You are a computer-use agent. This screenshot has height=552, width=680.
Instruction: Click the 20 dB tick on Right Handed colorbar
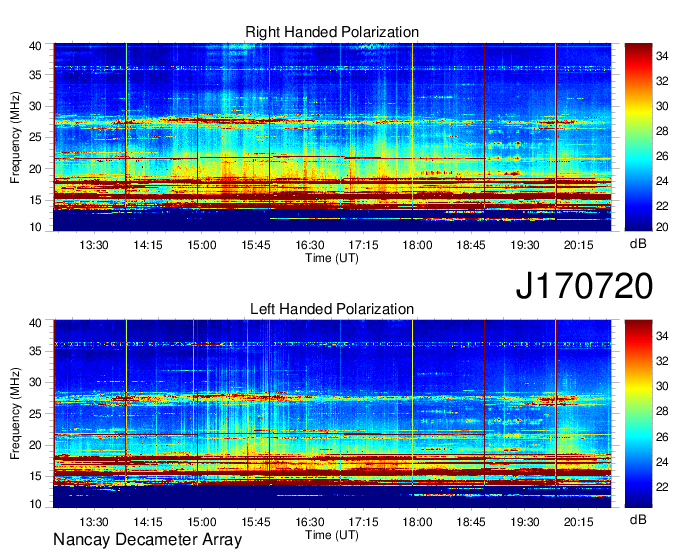(662, 227)
